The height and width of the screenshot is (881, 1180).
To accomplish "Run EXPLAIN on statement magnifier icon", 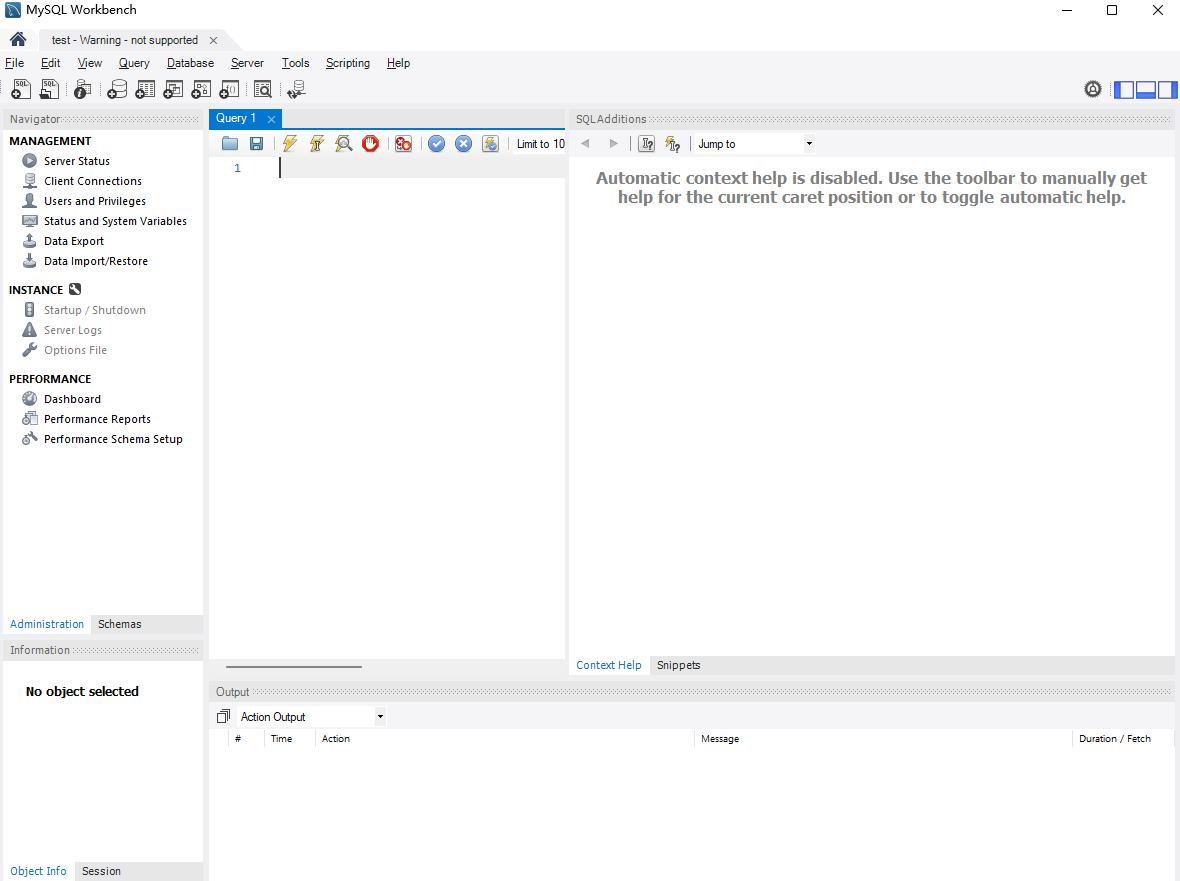I will (344, 144).
